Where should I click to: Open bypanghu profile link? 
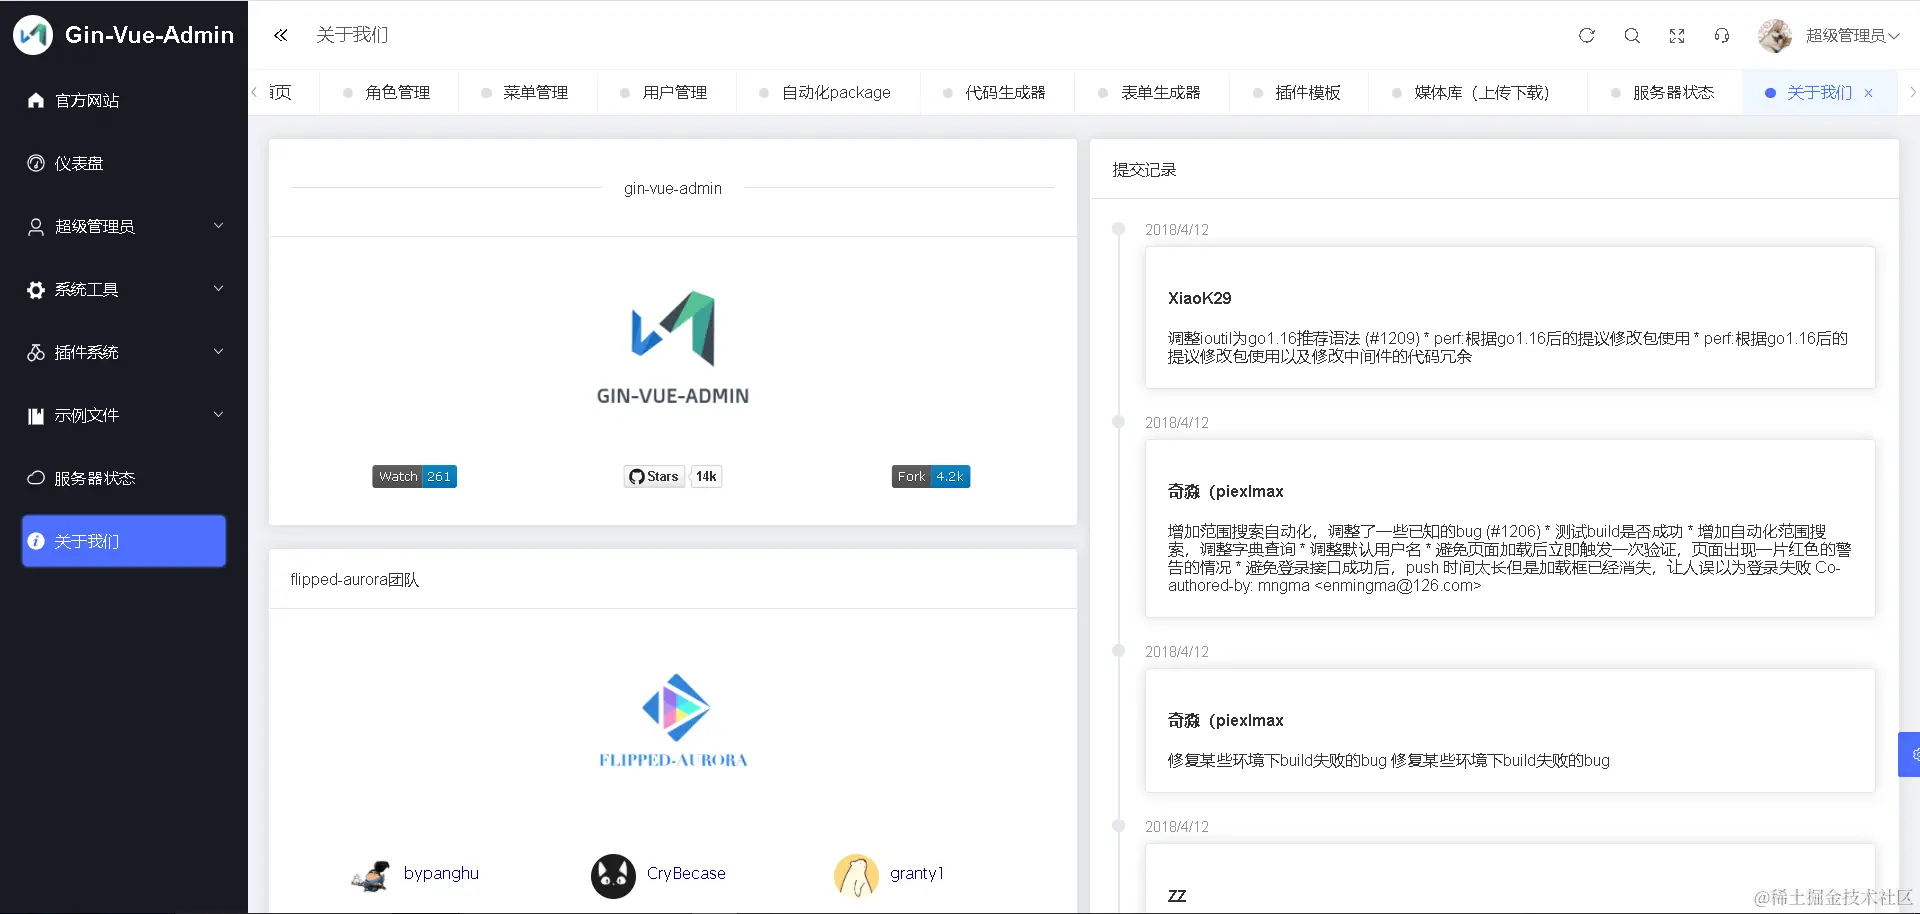(441, 874)
